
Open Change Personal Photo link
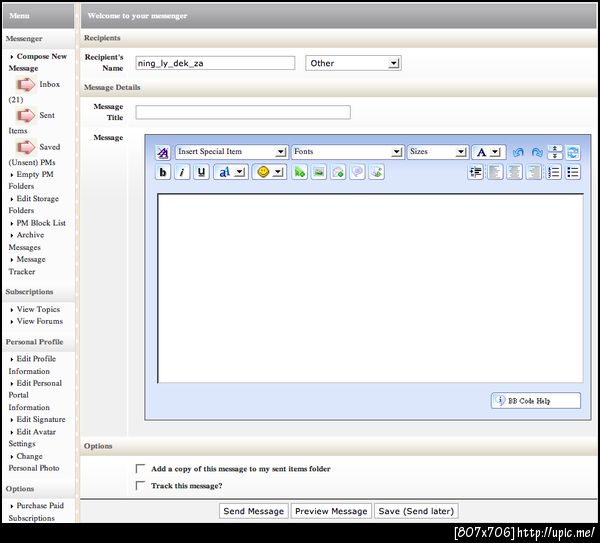(x=34, y=462)
